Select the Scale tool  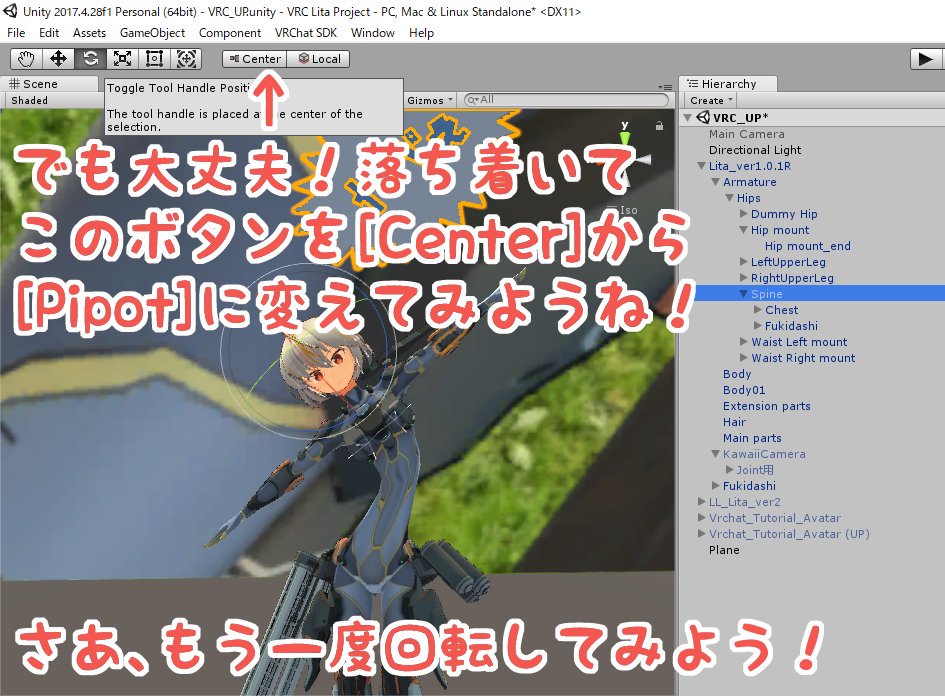pyautogui.click(x=122, y=58)
